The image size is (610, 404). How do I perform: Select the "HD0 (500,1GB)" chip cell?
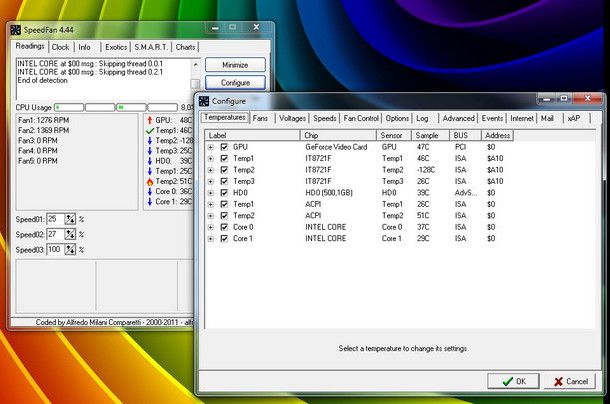pyautogui.click(x=329, y=193)
